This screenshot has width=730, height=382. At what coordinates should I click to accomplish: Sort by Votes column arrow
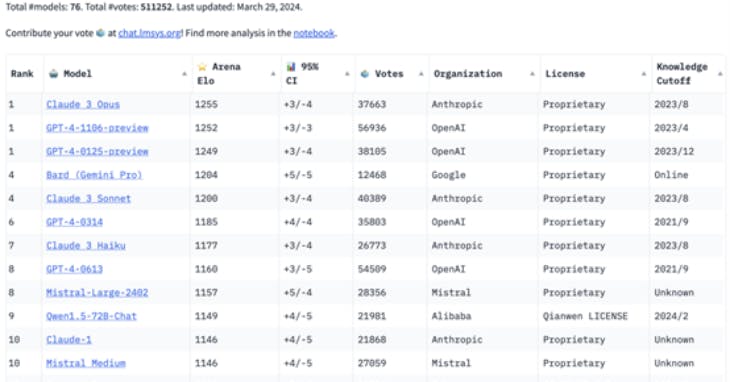[421, 74]
